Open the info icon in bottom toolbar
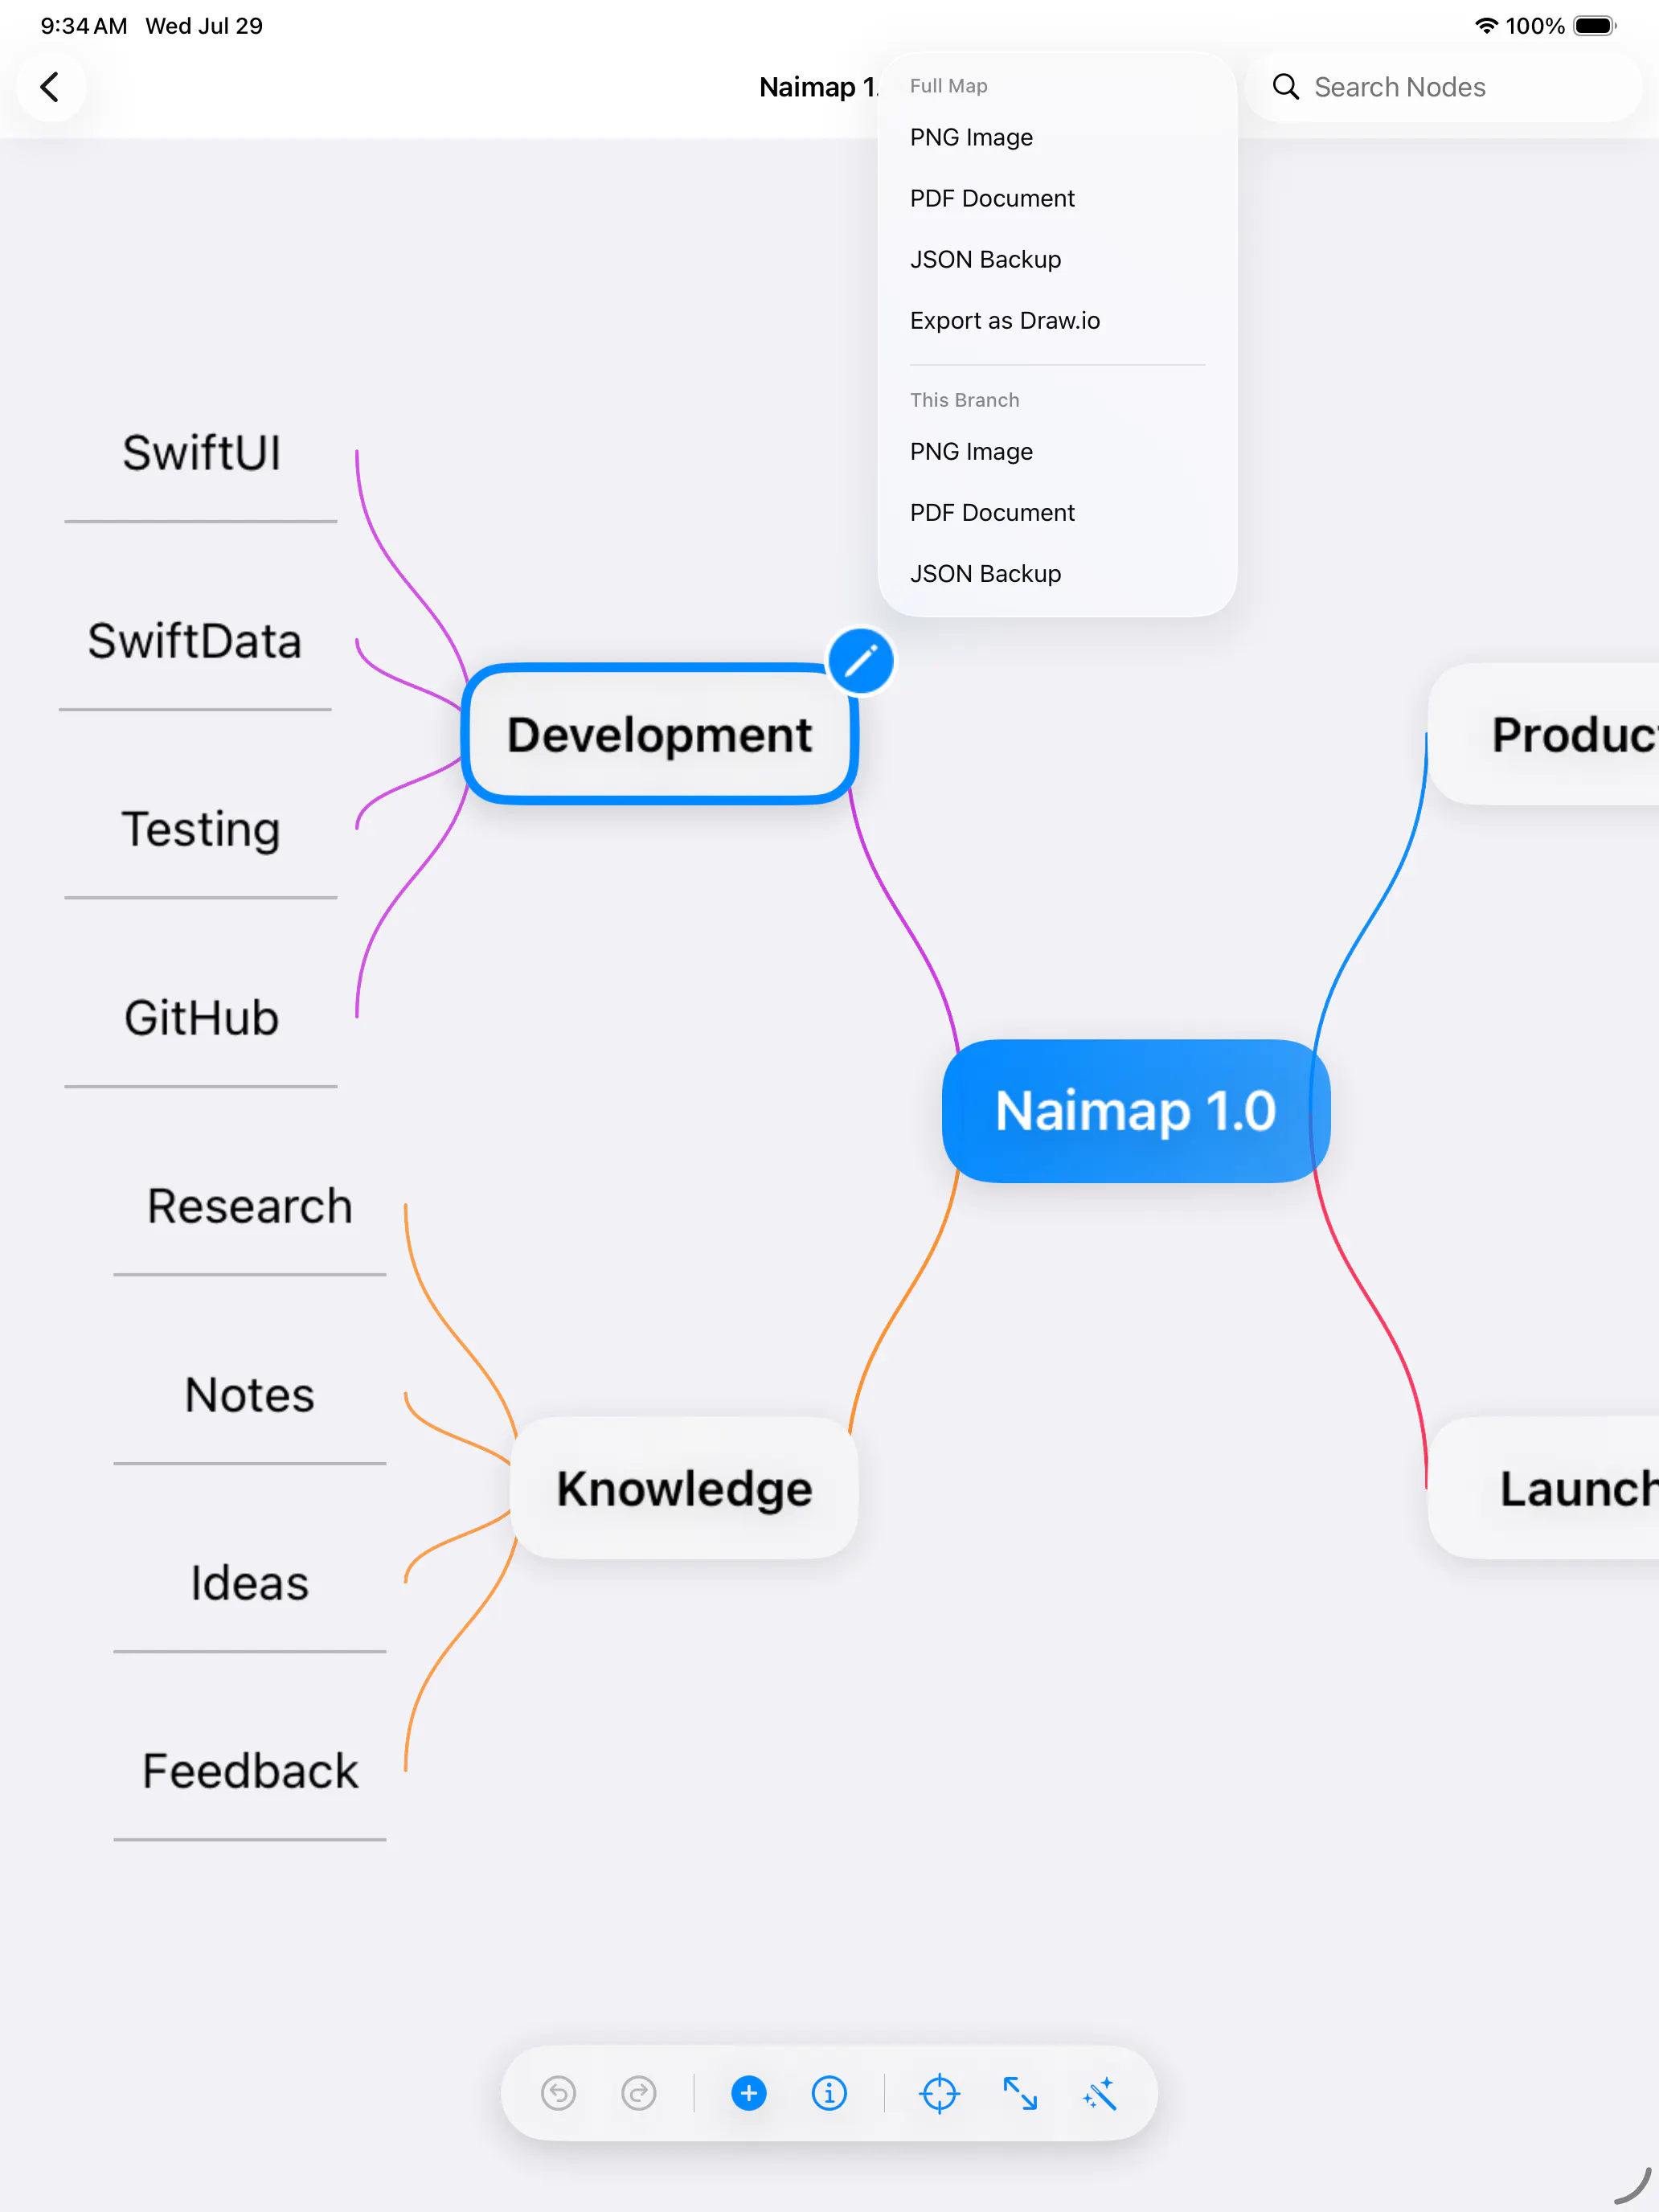 (829, 2093)
